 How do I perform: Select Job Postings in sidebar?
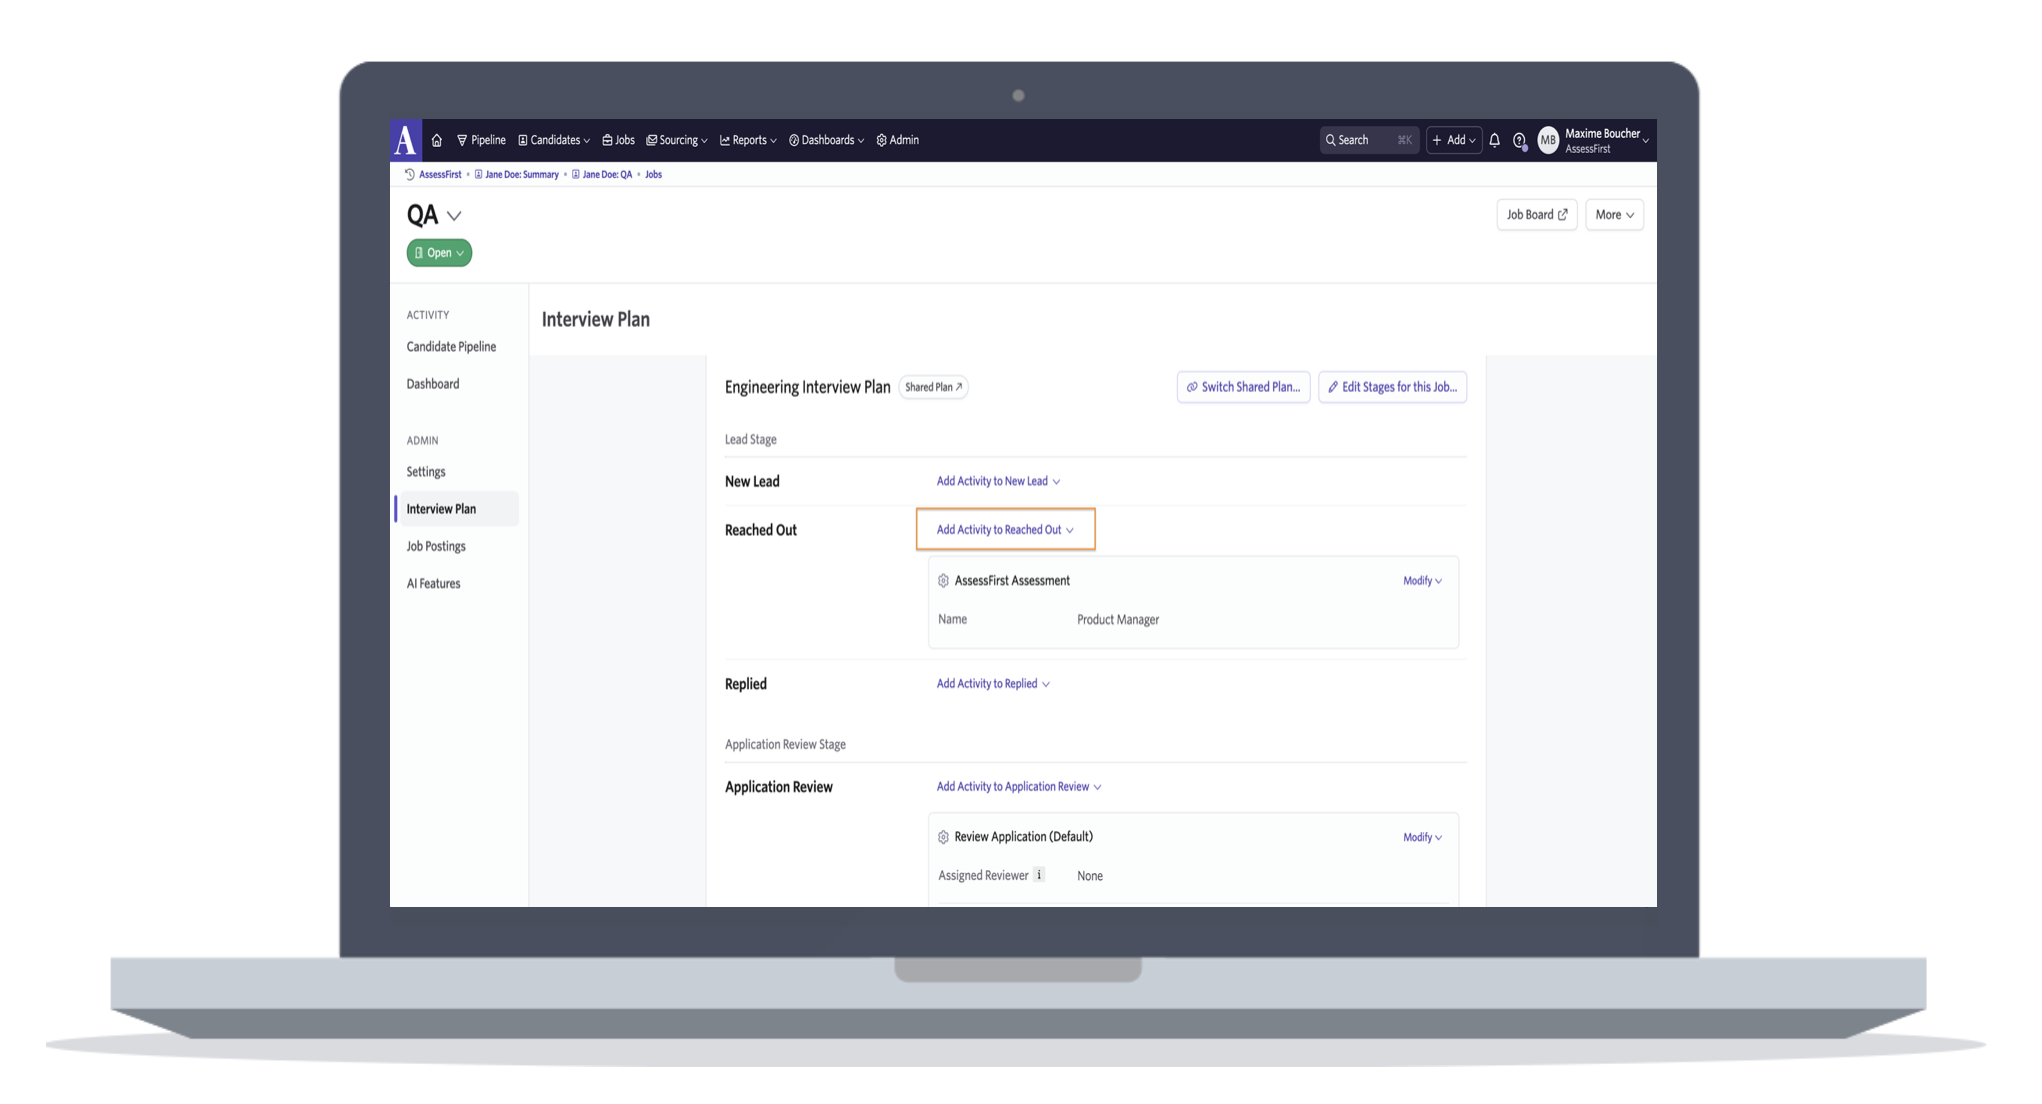point(436,546)
